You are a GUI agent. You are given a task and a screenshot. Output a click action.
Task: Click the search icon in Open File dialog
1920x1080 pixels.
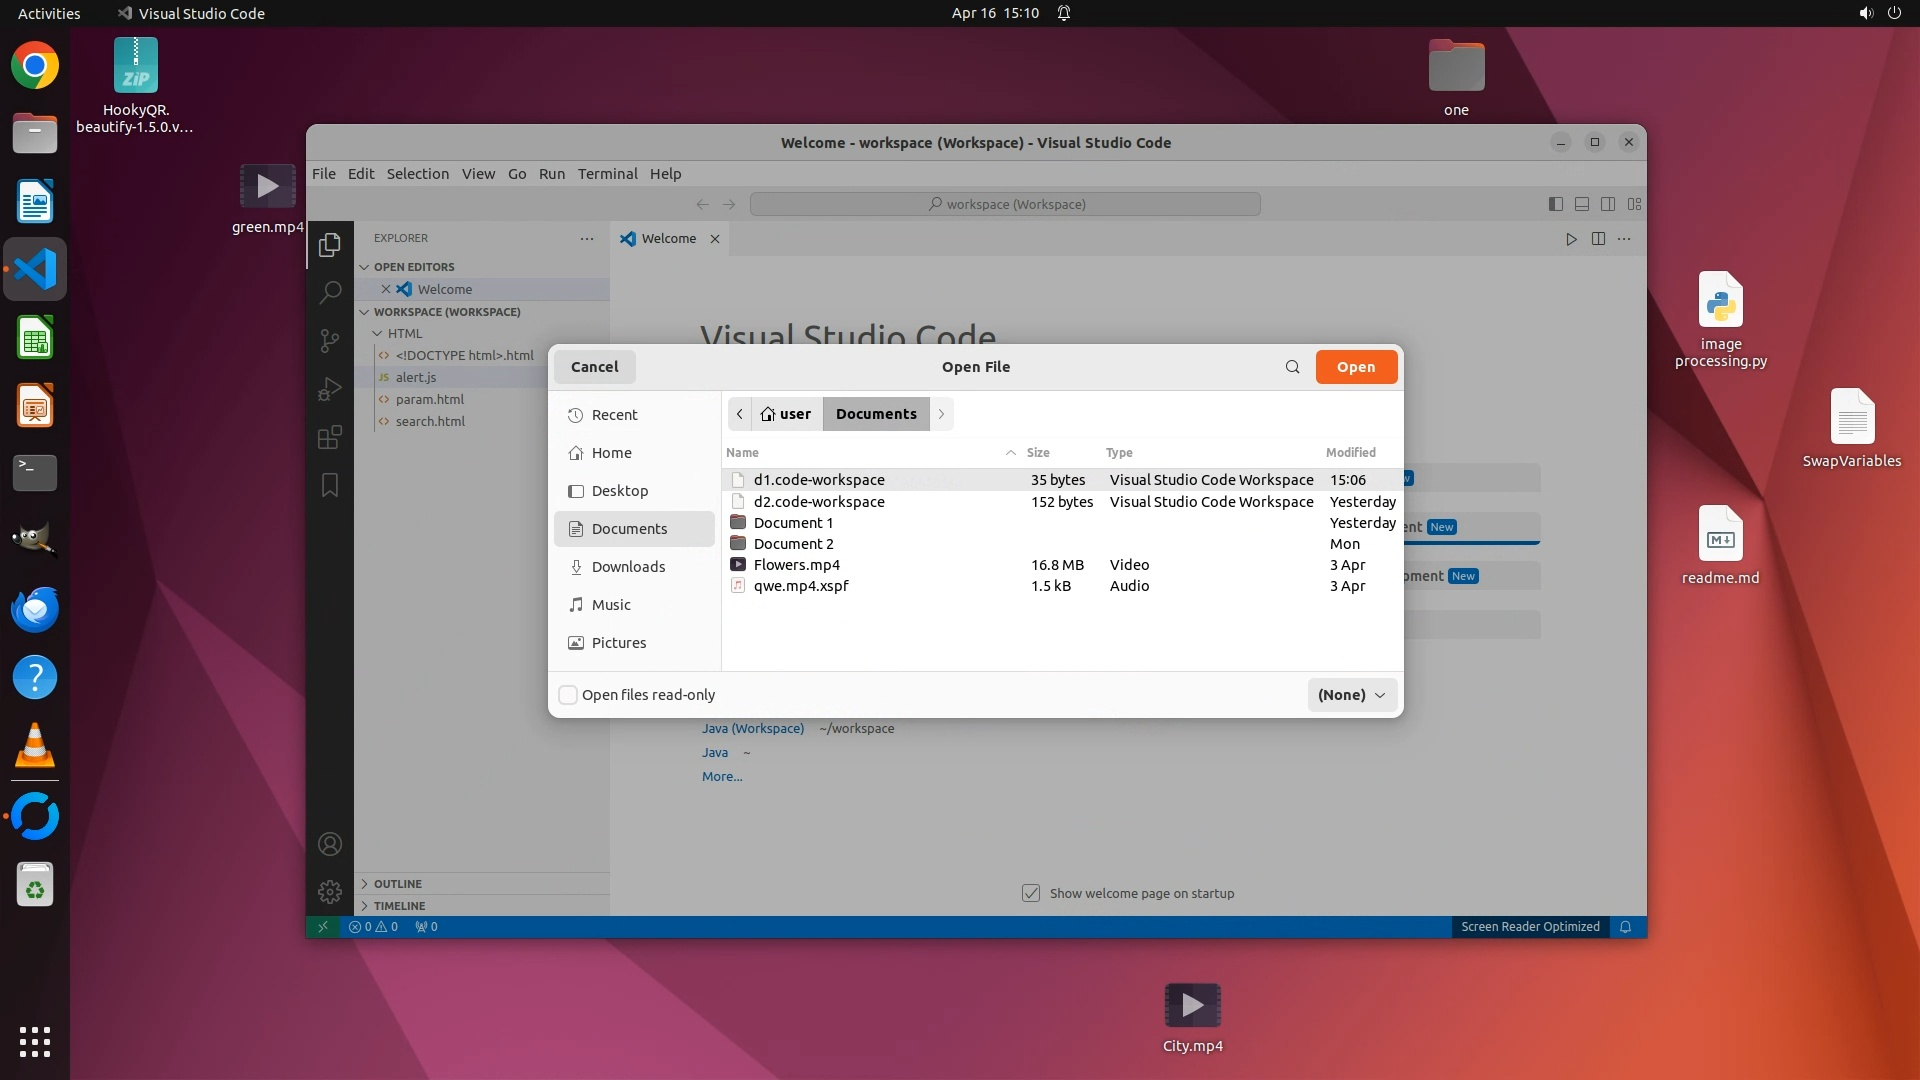point(1292,367)
